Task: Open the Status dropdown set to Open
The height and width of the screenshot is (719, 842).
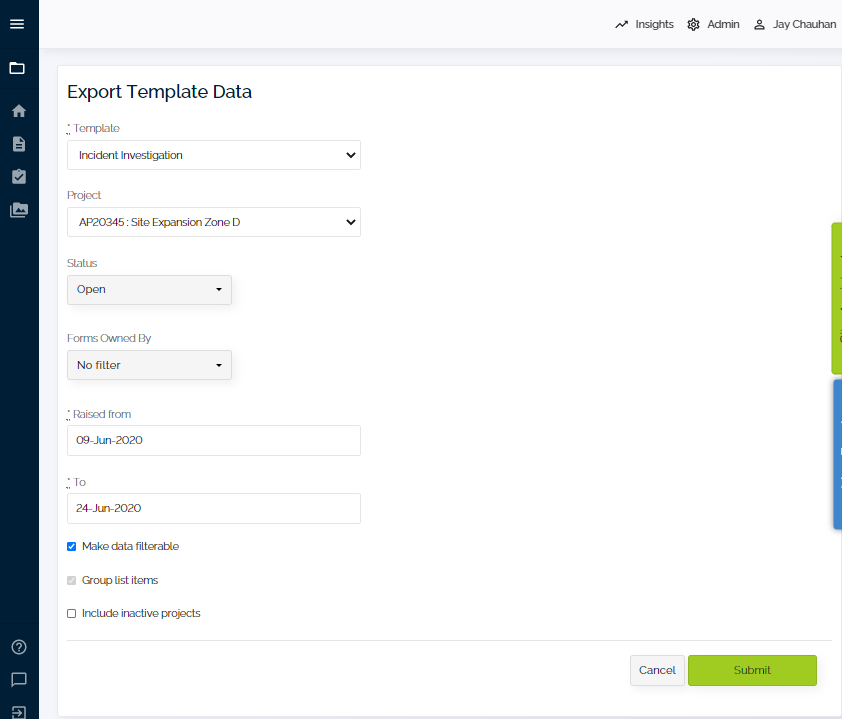Action: click(x=149, y=290)
